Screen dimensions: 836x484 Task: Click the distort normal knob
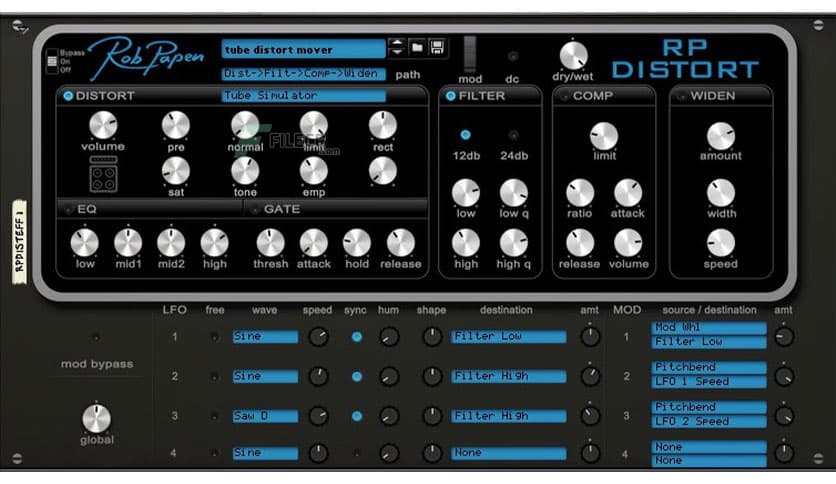click(x=245, y=125)
